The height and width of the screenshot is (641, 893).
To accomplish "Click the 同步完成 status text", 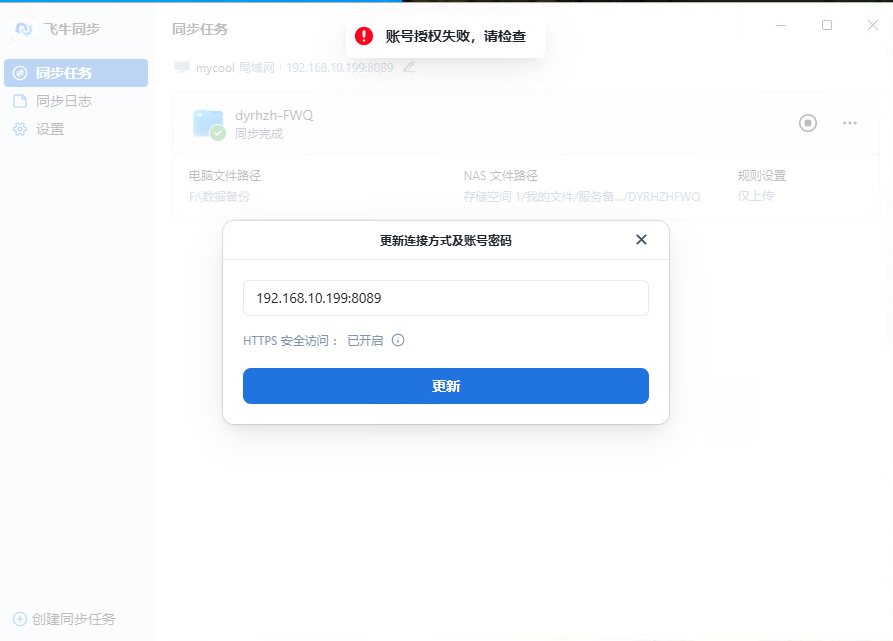I will tap(259, 134).
